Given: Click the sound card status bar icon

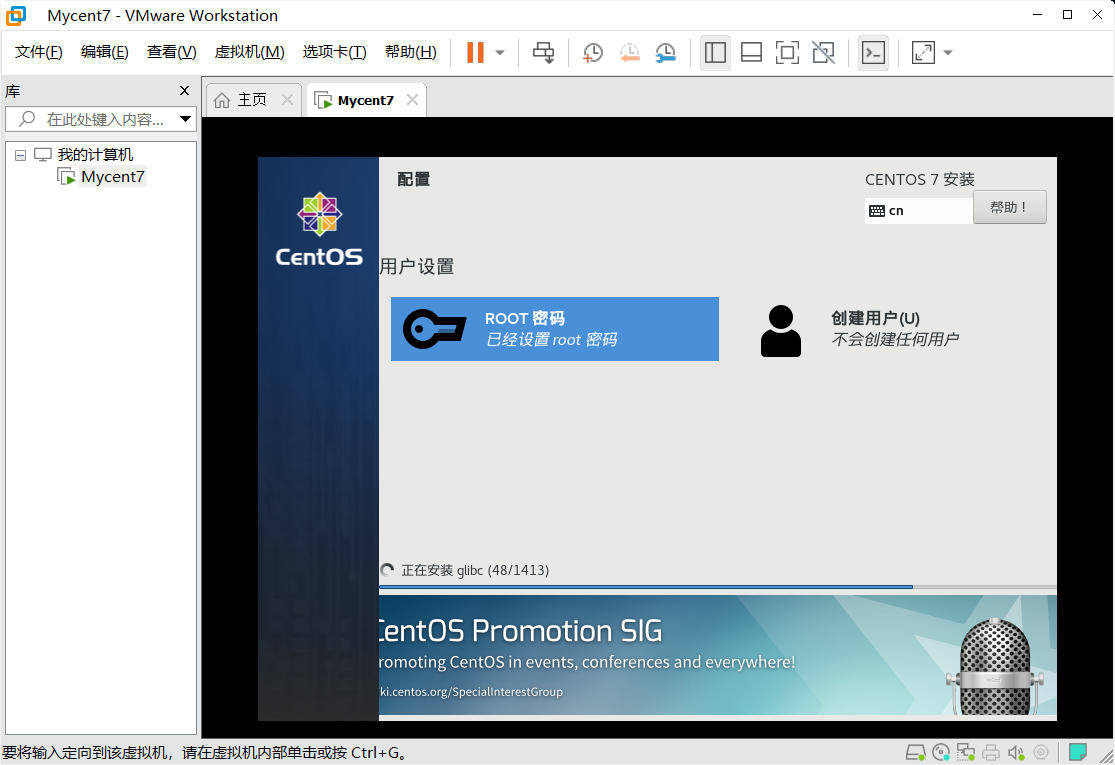Looking at the screenshot, I should tap(1016, 752).
